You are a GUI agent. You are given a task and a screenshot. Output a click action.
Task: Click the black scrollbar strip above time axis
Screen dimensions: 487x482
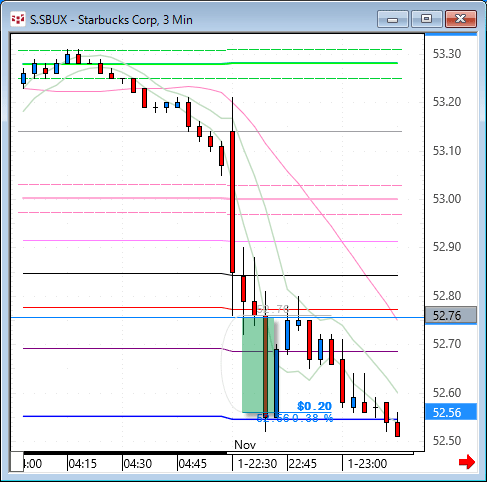125,453
